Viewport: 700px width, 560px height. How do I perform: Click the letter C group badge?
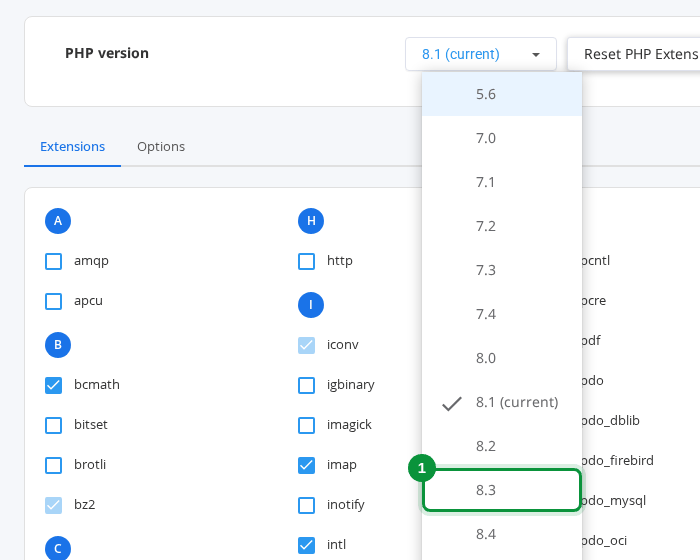click(58, 548)
